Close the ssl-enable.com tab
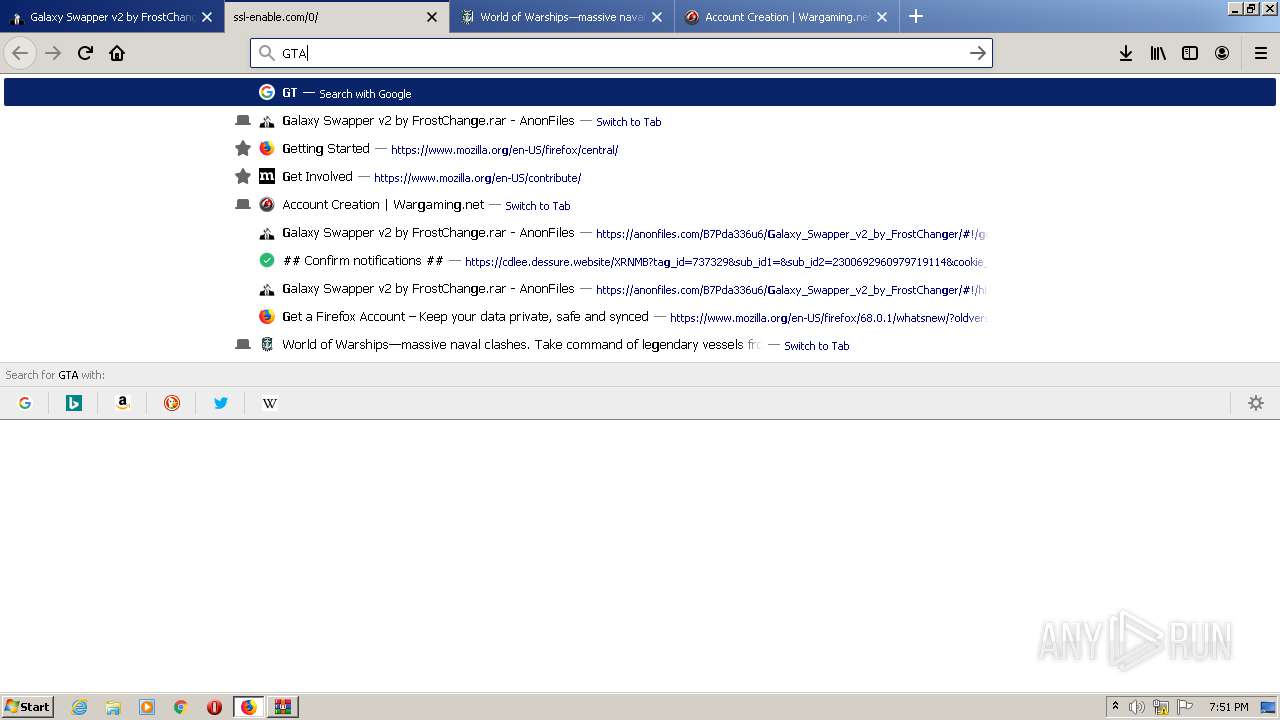The height and width of the screenshot is (720, 1280). [432, 17]
